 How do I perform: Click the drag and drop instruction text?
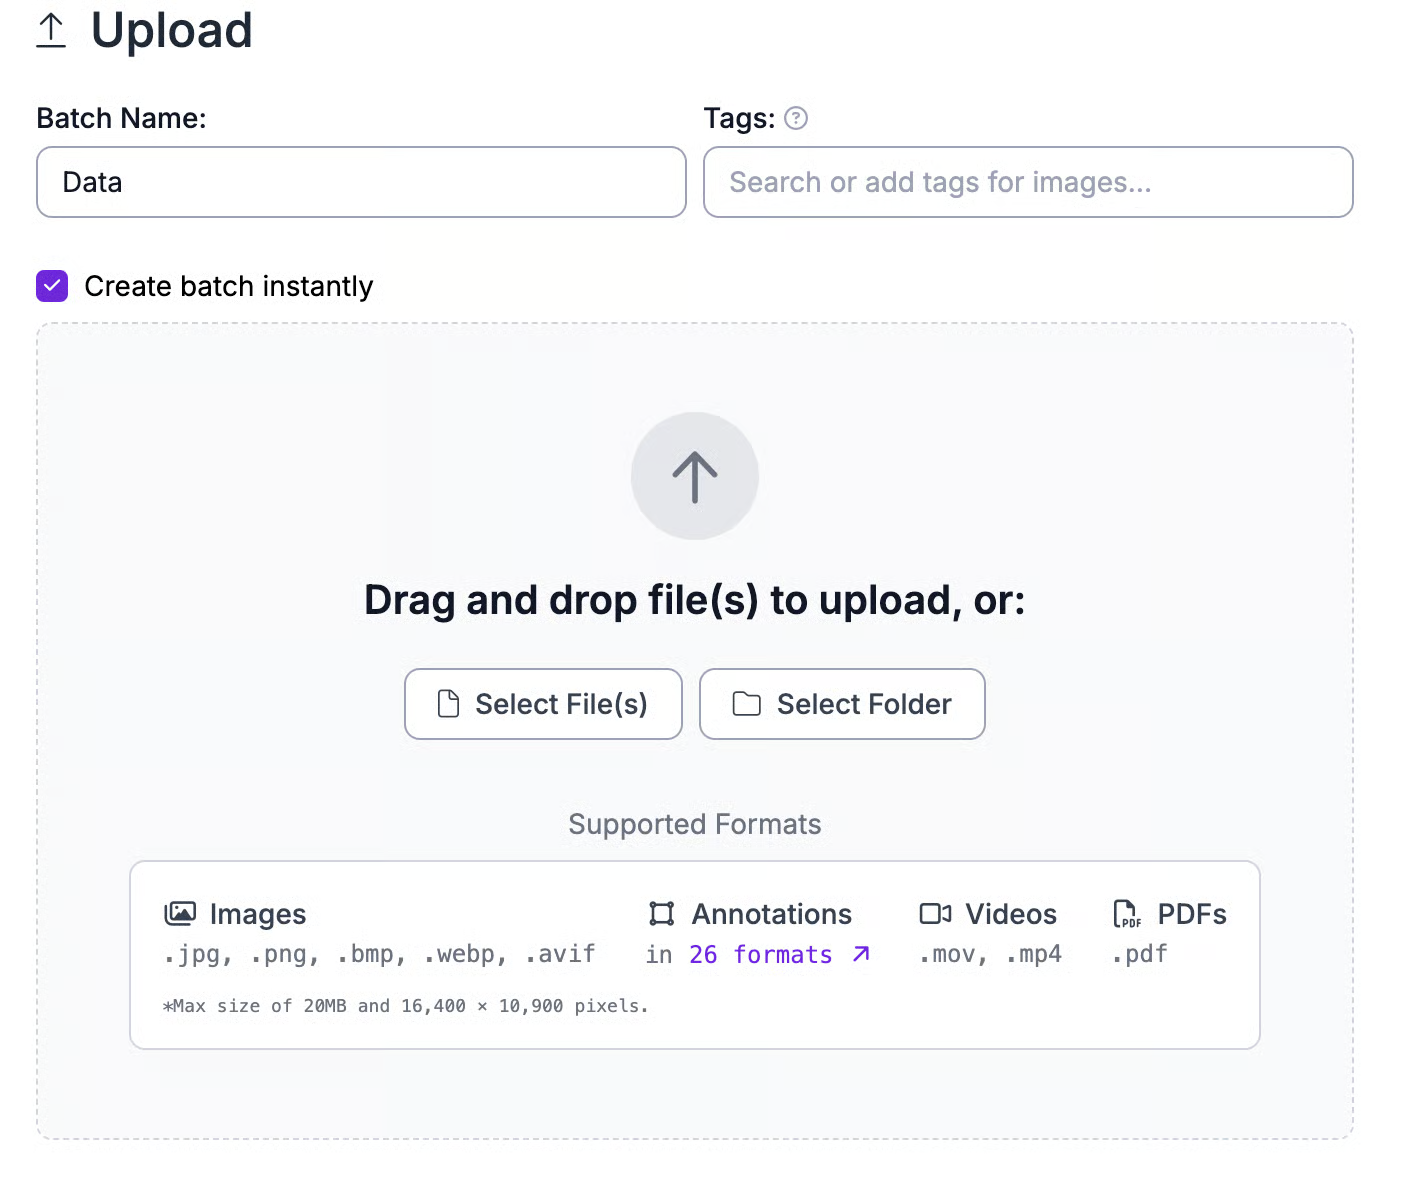[694, 600]
